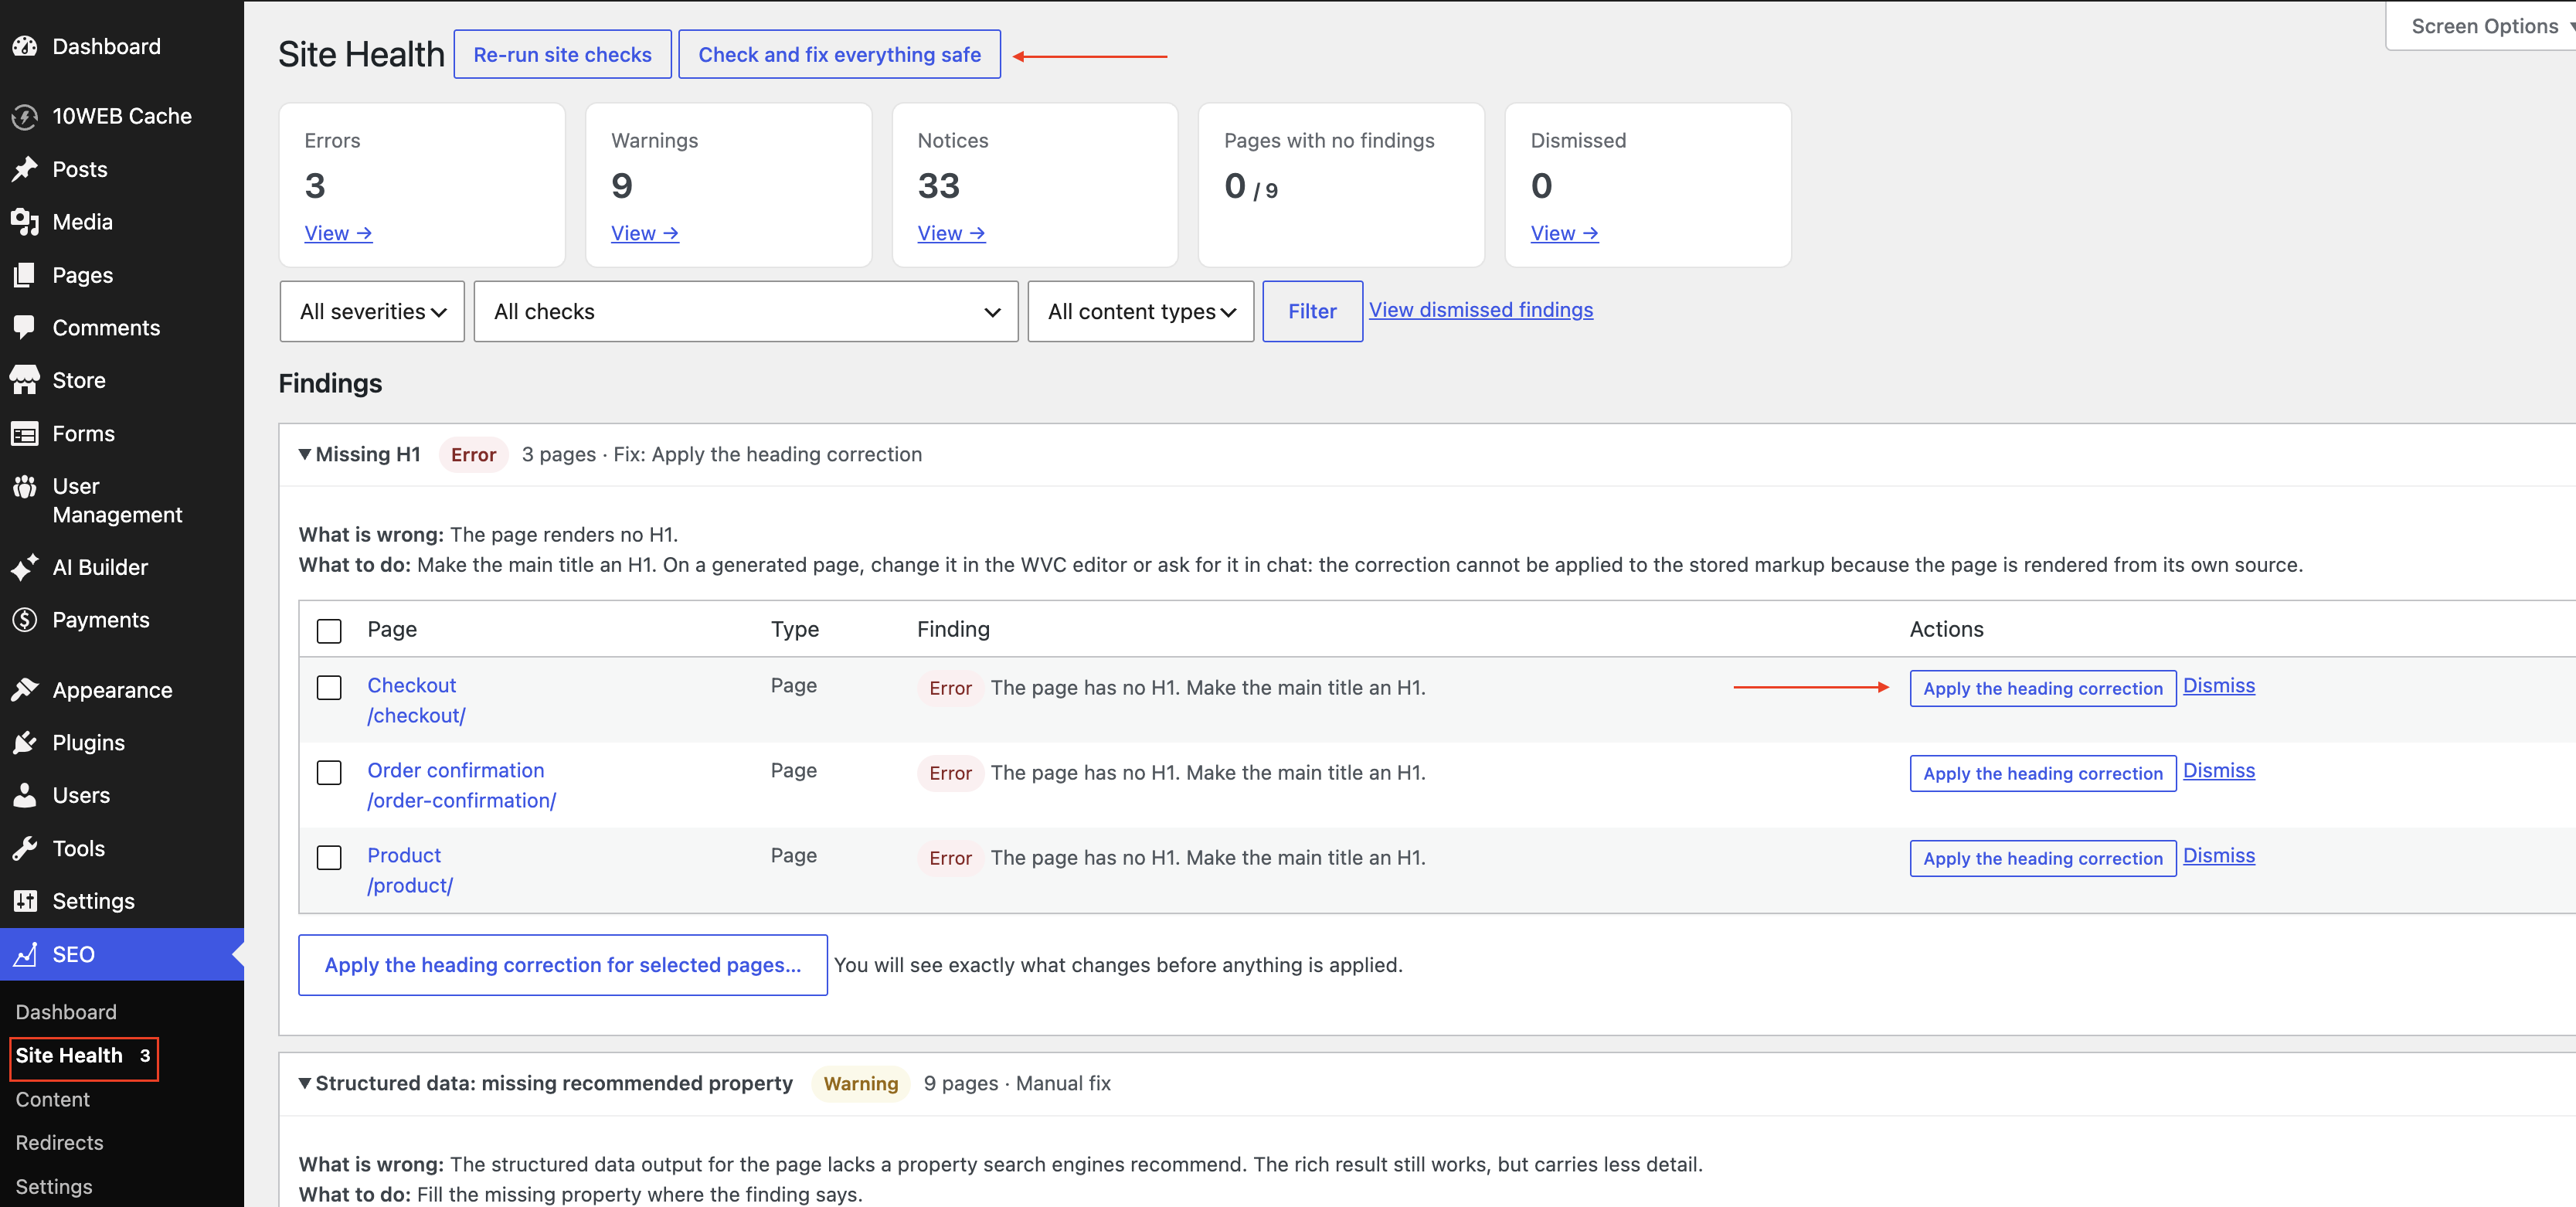Open Redirects under the SEO submenu
2576x1207 pixels.
click(x=59, y=1142)
